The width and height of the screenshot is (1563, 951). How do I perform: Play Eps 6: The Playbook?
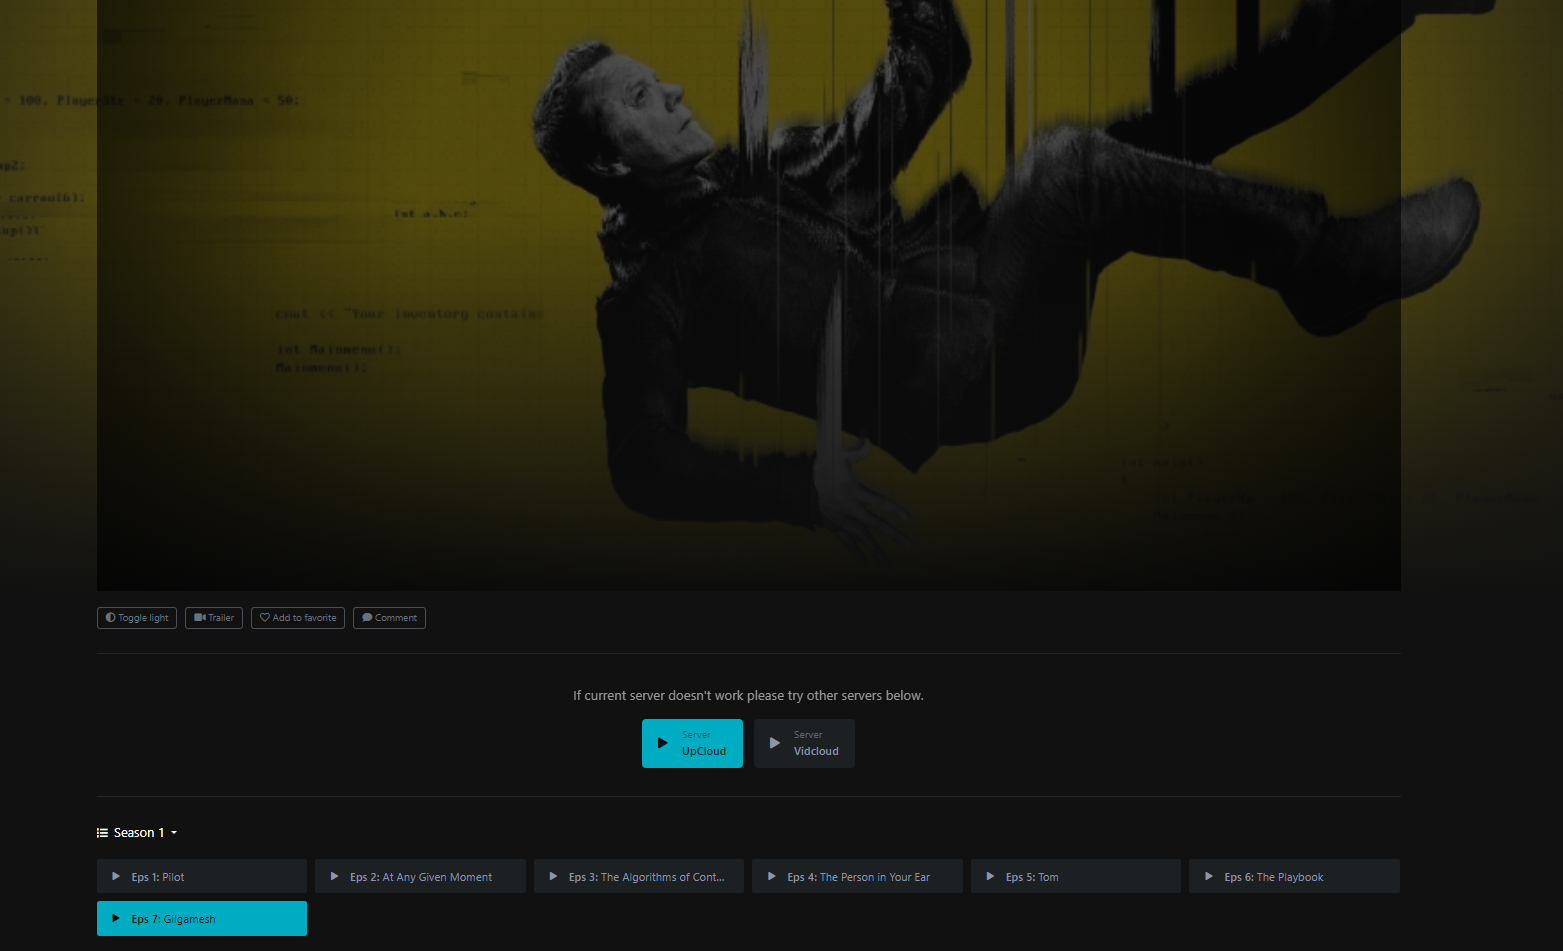[x=1294, y=877]
